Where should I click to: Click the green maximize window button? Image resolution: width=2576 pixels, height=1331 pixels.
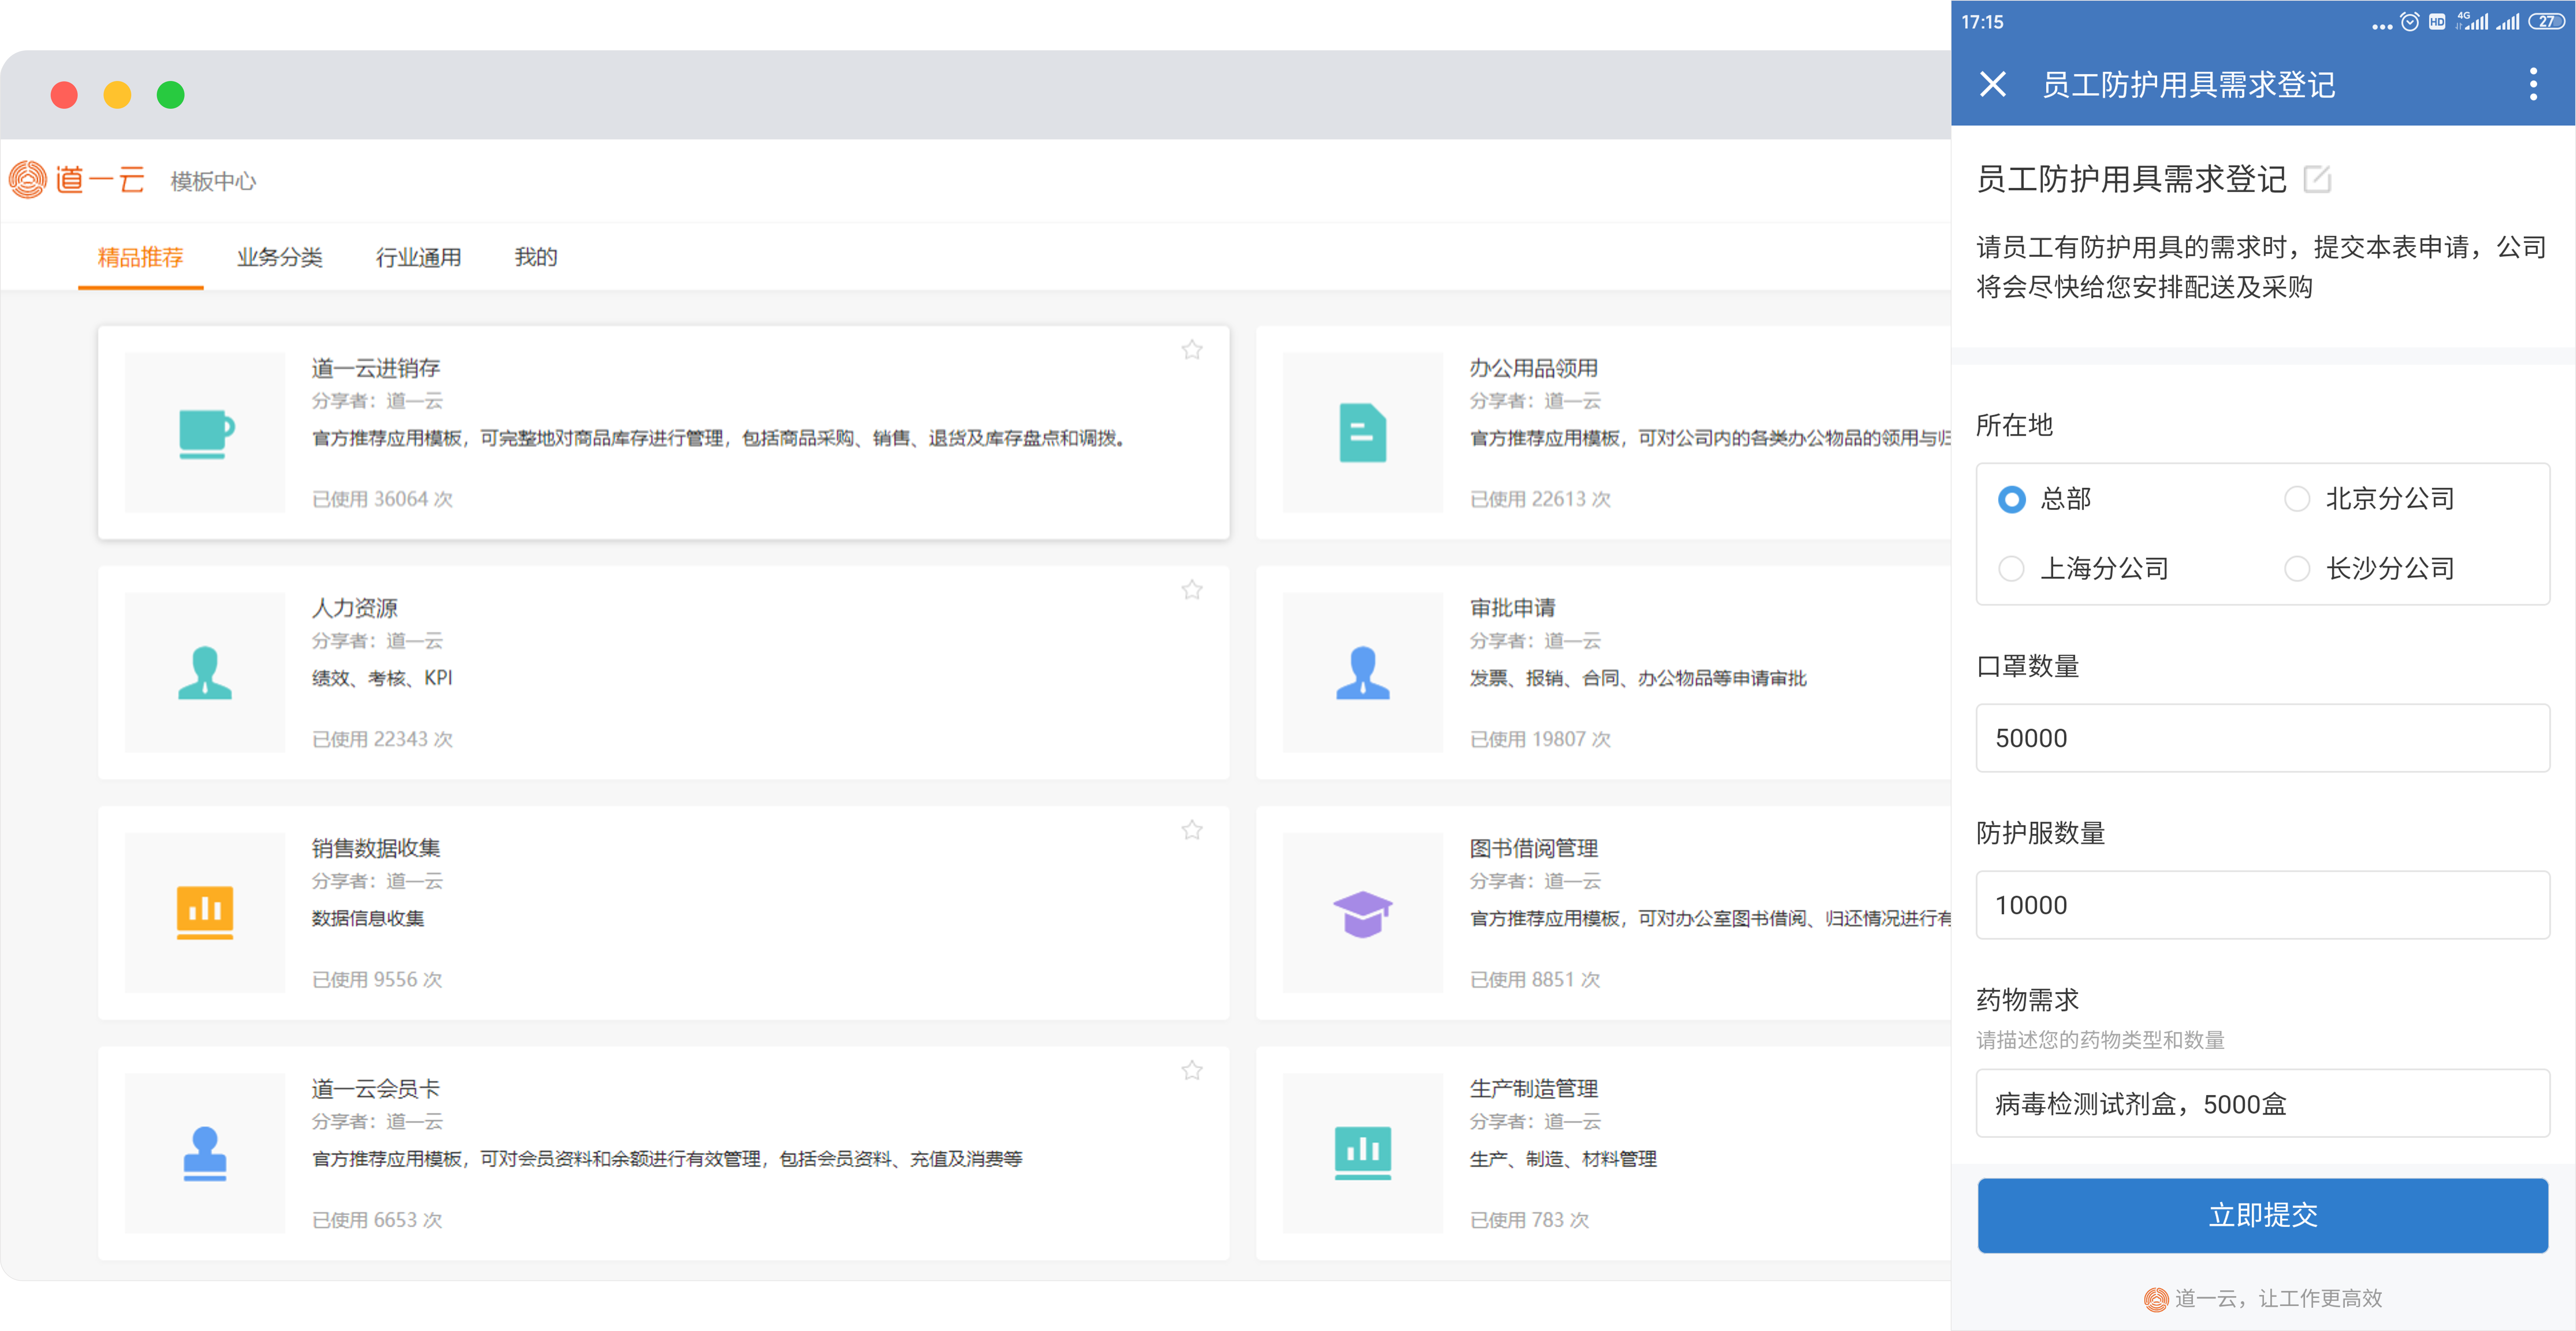pos(171,95)
